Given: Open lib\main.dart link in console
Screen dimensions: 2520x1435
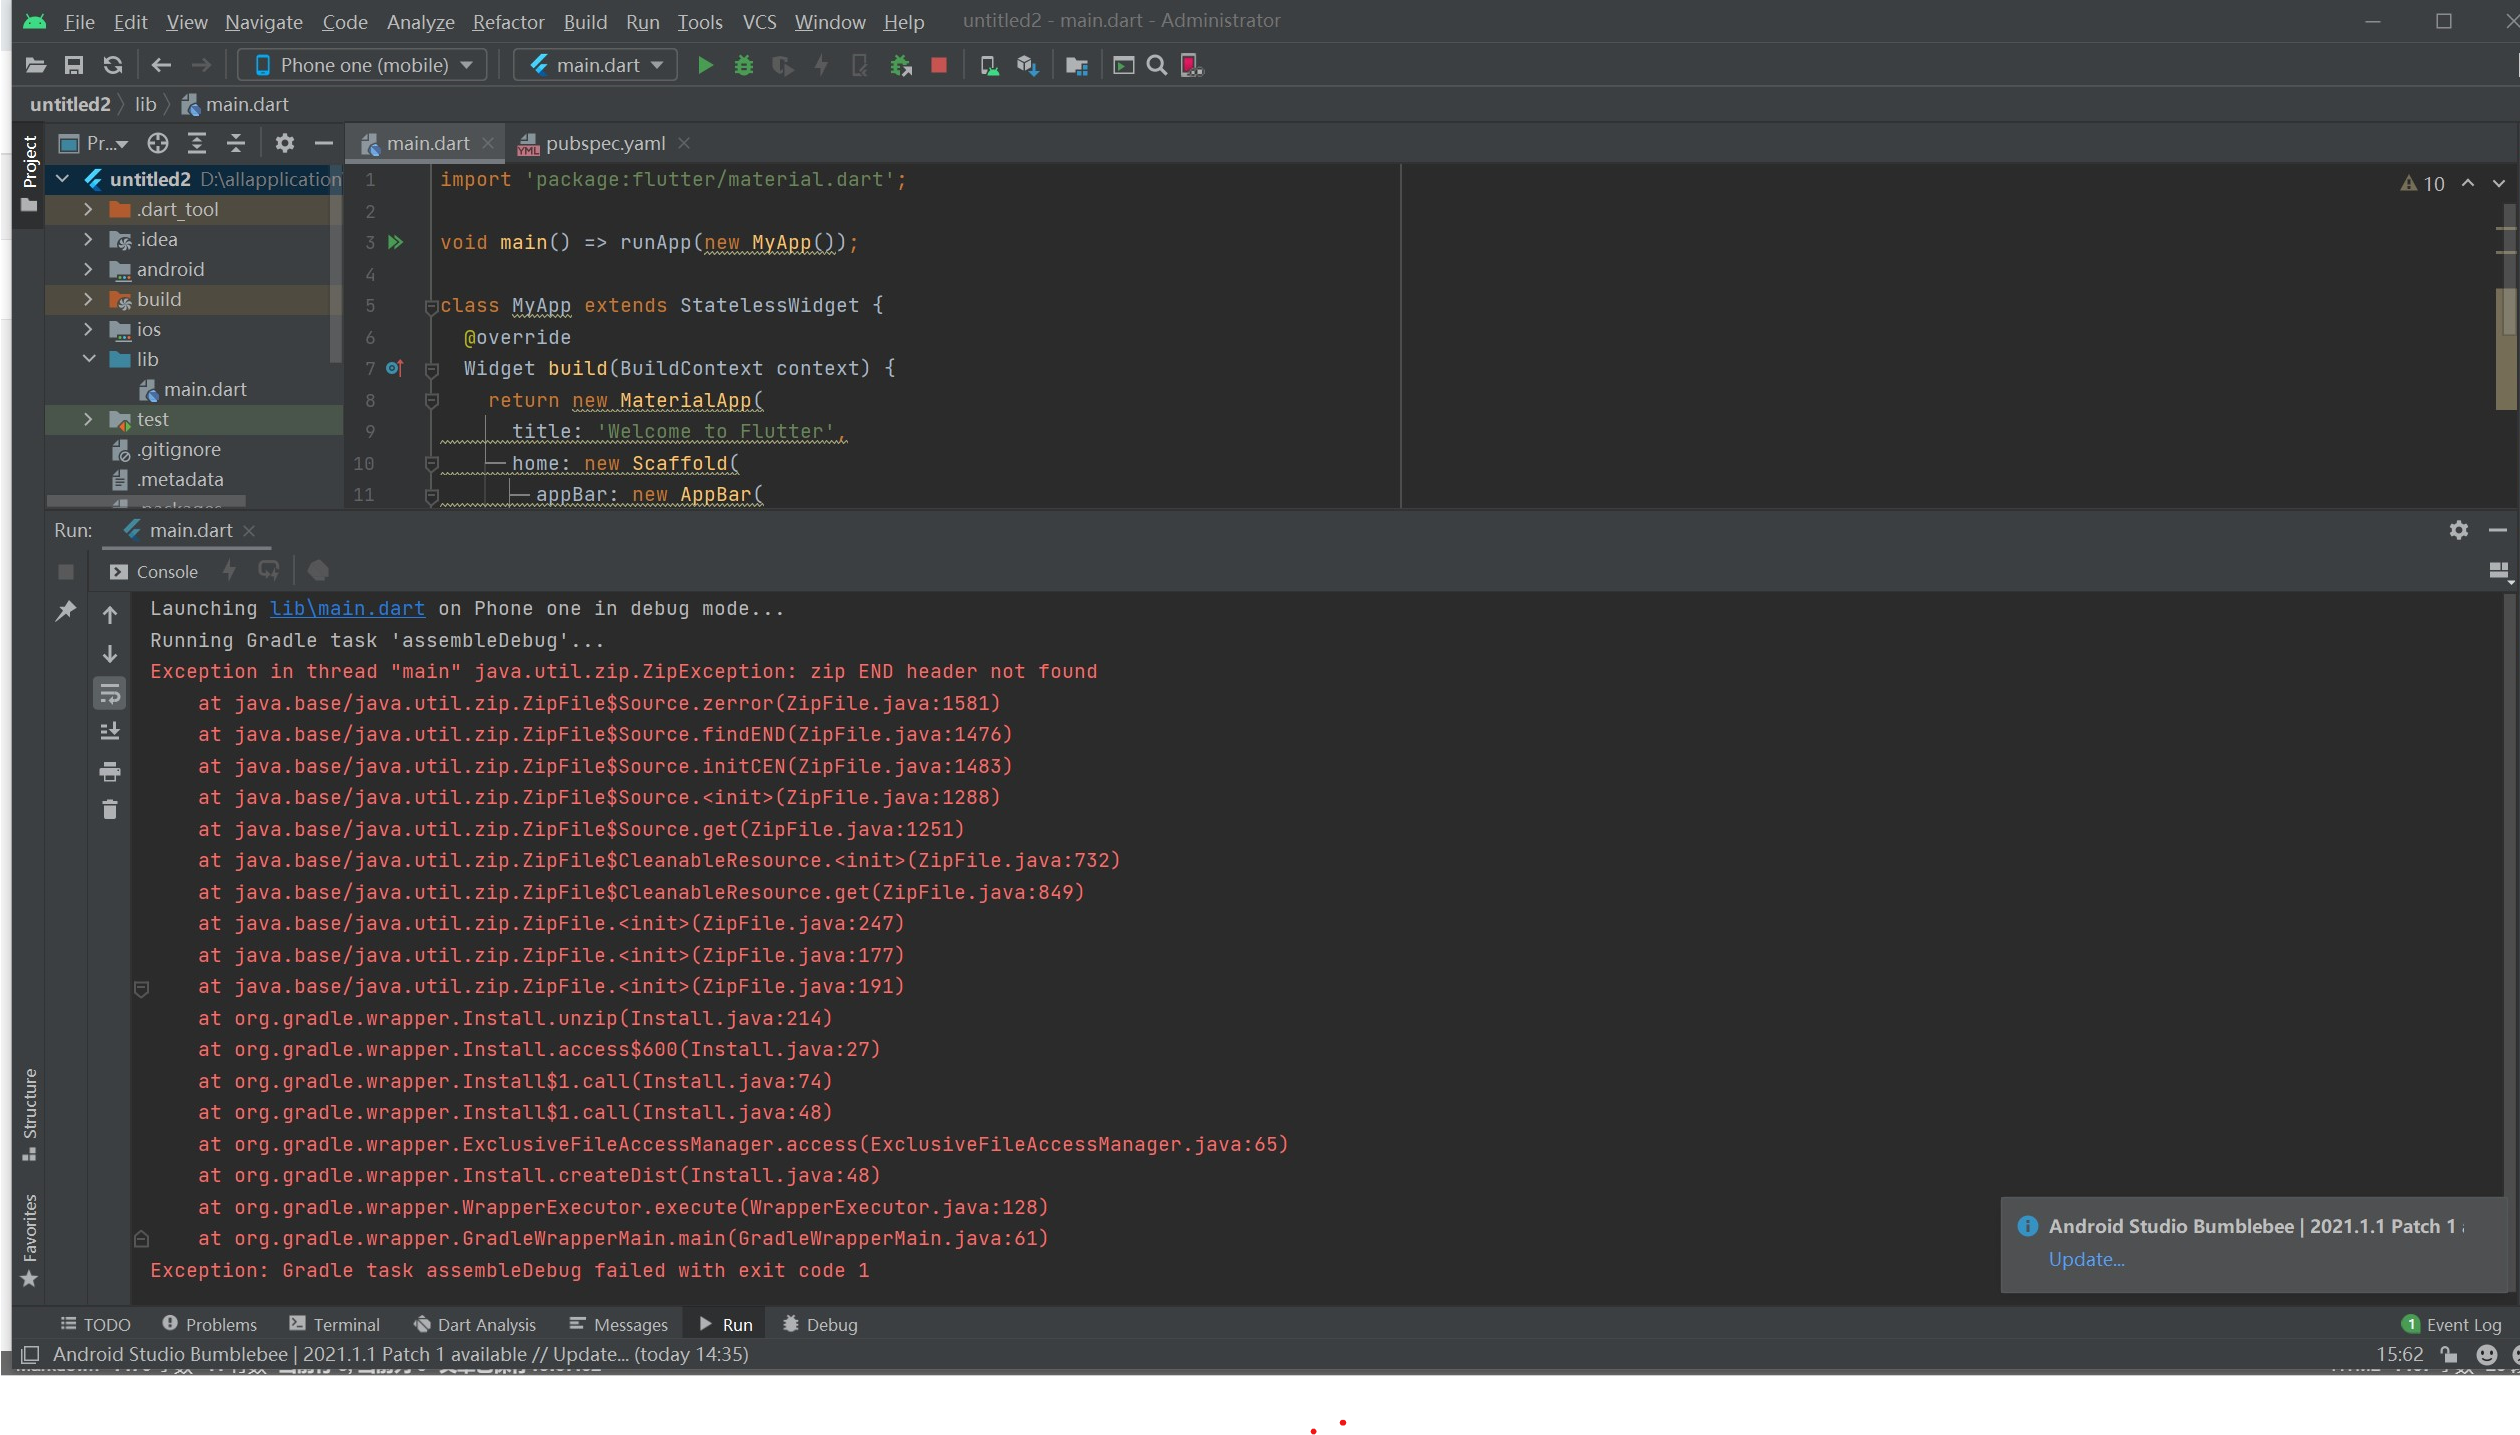Looking at the screenshot, I should [347, 609].
